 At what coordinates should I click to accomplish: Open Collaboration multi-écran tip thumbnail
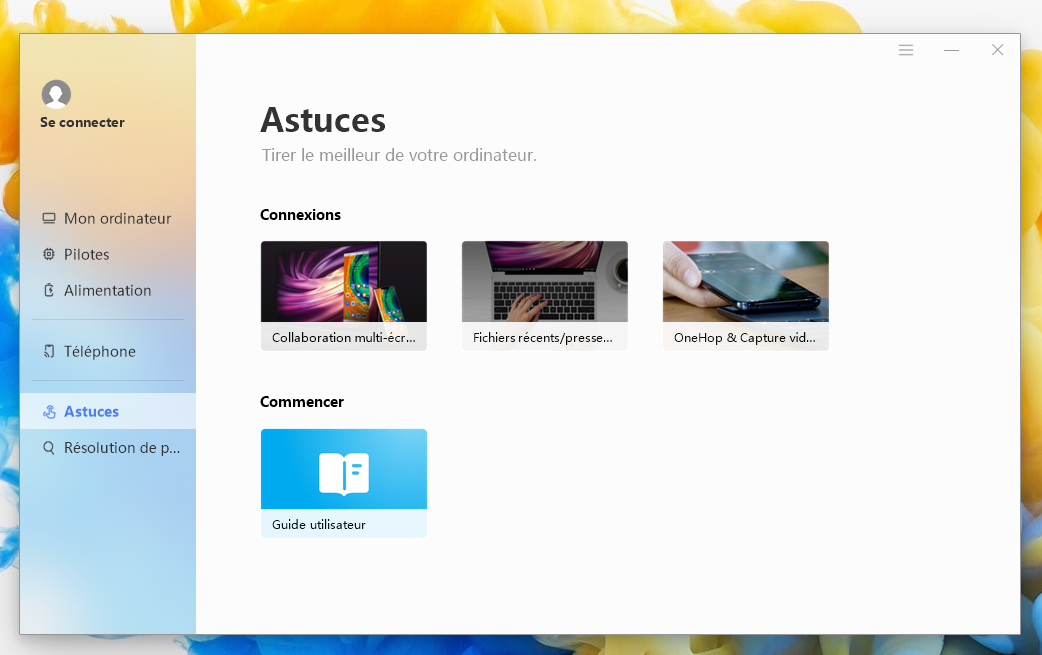click(344, 282)
